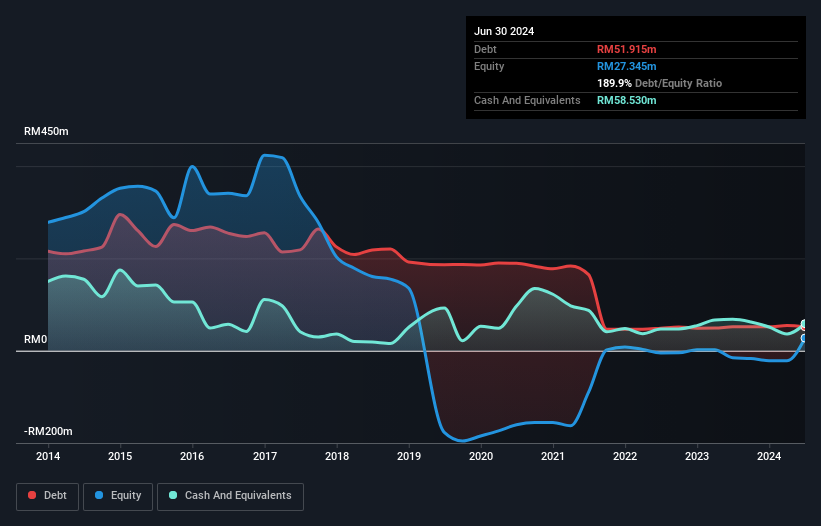Click the Debt value RM51.915m
The width and height of the screenshot is (821, 526).
[x=626, y=49]
